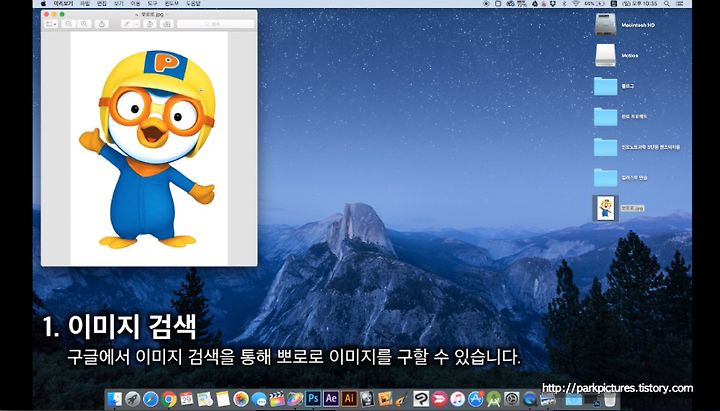Expand the 뽀로로.jpg title dropdown arrow

[167, 15]
